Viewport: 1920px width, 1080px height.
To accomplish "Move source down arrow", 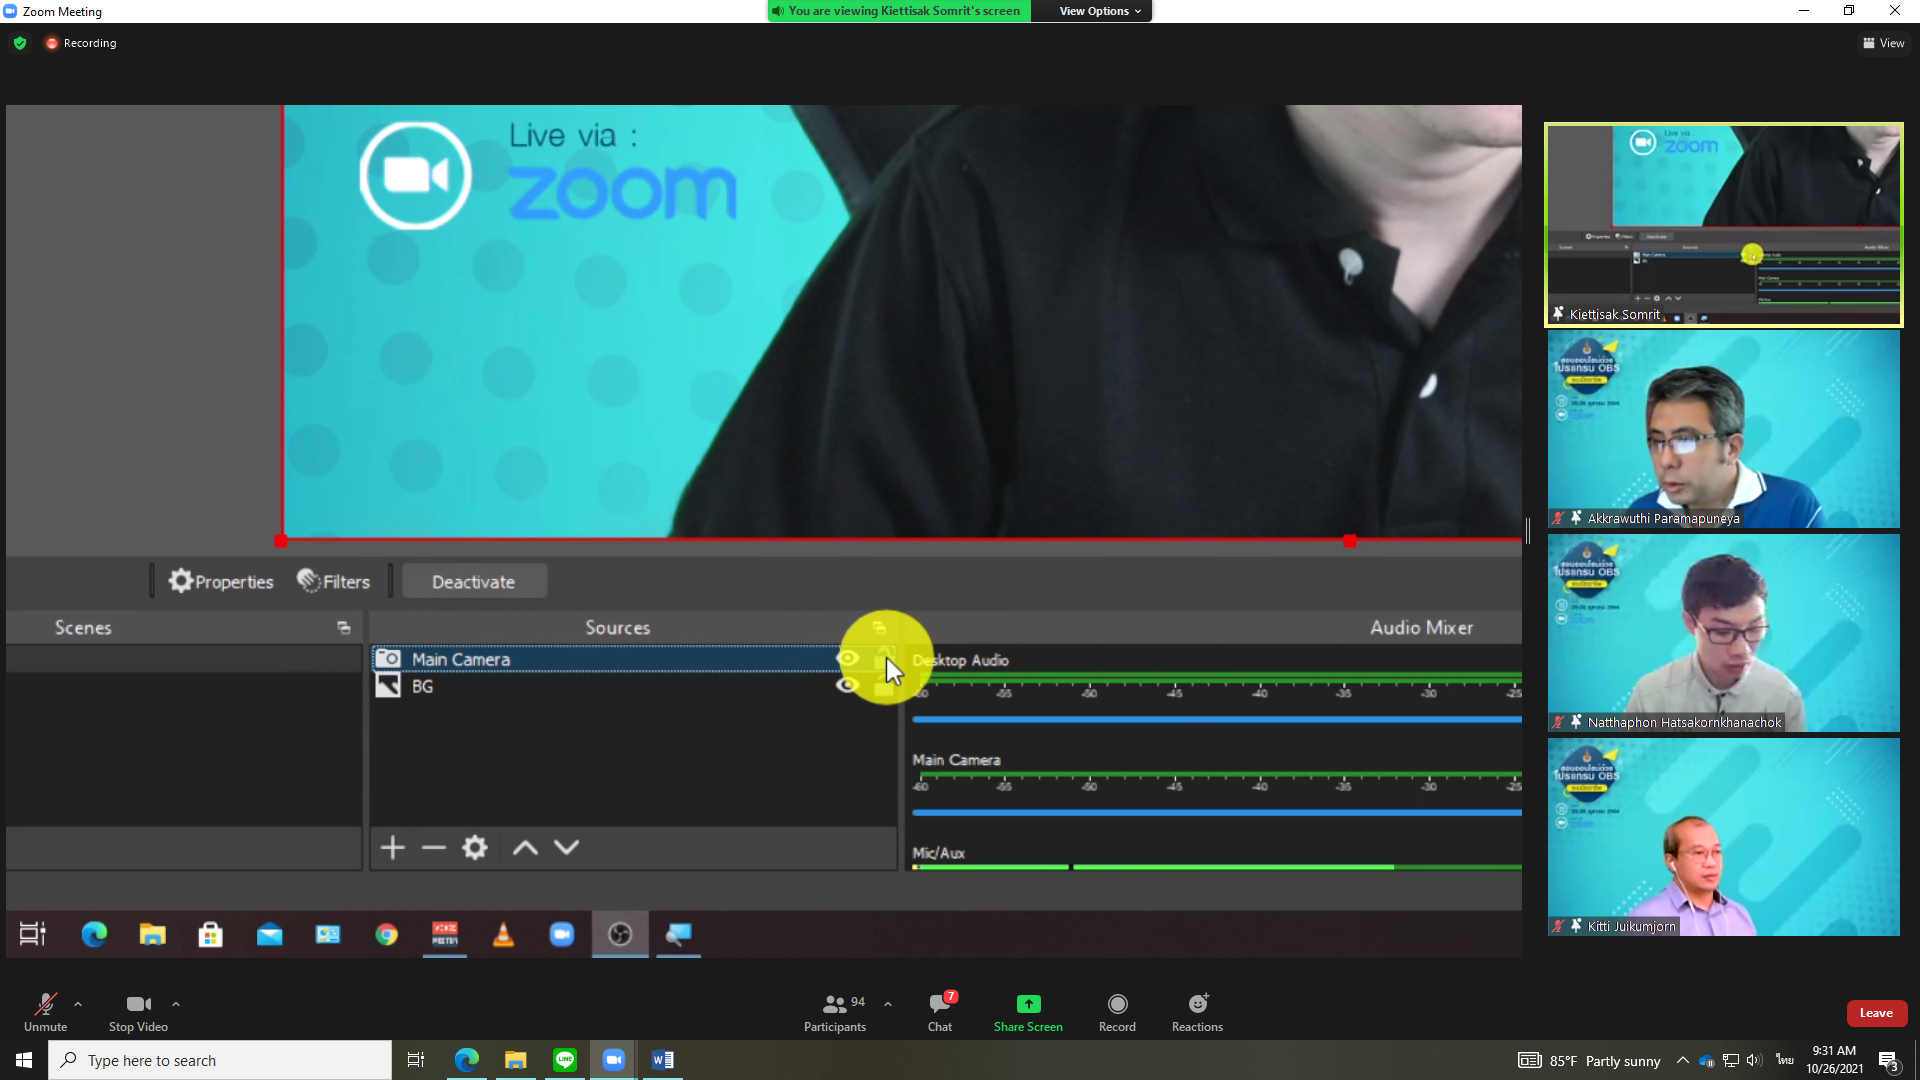I will [x=567, y=848].
